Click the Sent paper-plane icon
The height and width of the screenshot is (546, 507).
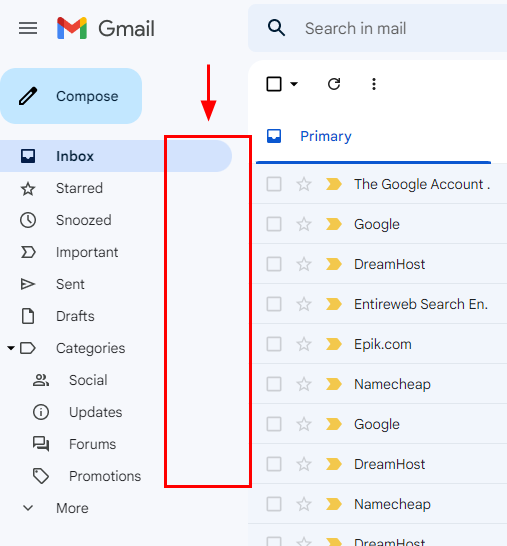pos(28,284)
